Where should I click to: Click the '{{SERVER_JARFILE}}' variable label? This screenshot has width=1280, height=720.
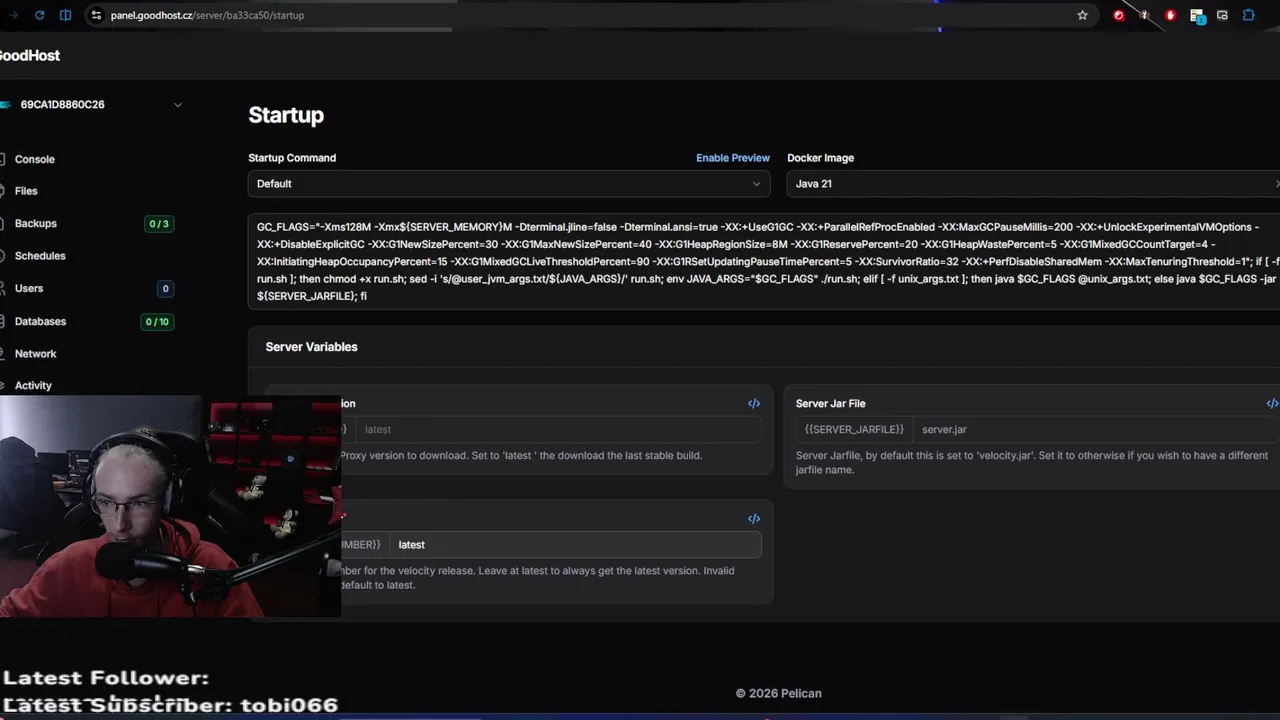[854, 429]
